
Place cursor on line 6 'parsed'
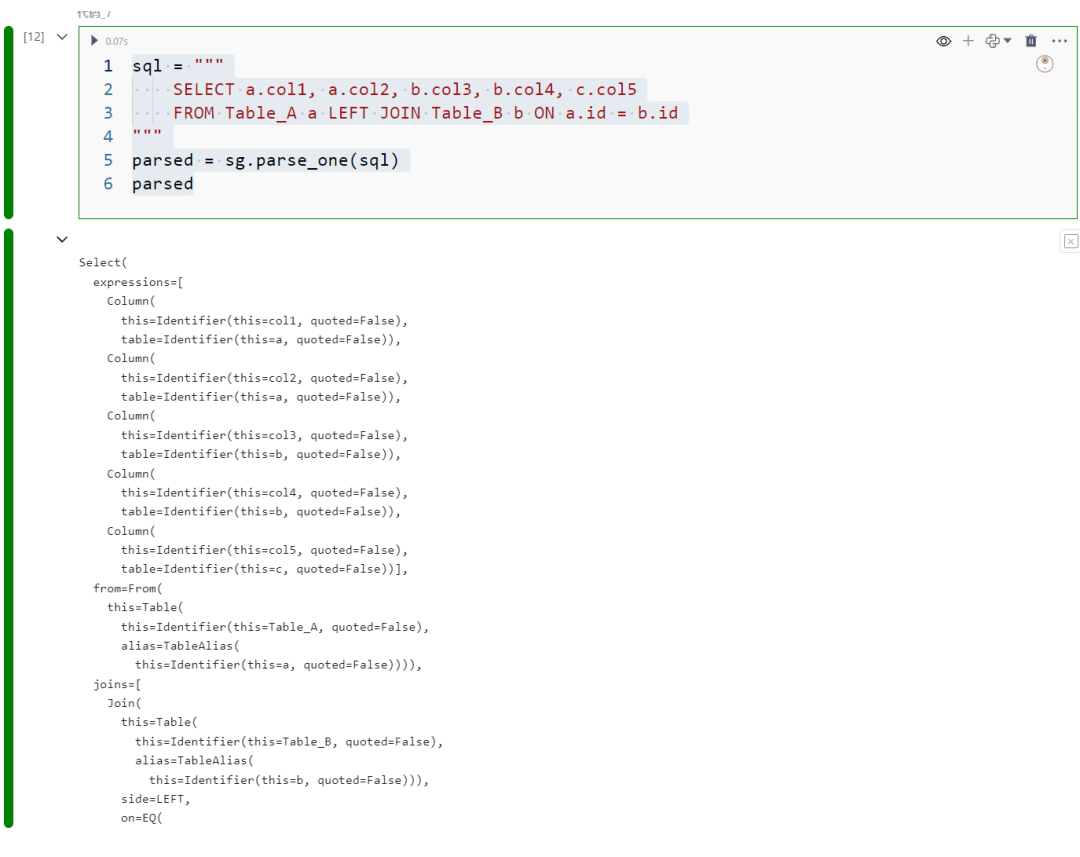[163, 184]
